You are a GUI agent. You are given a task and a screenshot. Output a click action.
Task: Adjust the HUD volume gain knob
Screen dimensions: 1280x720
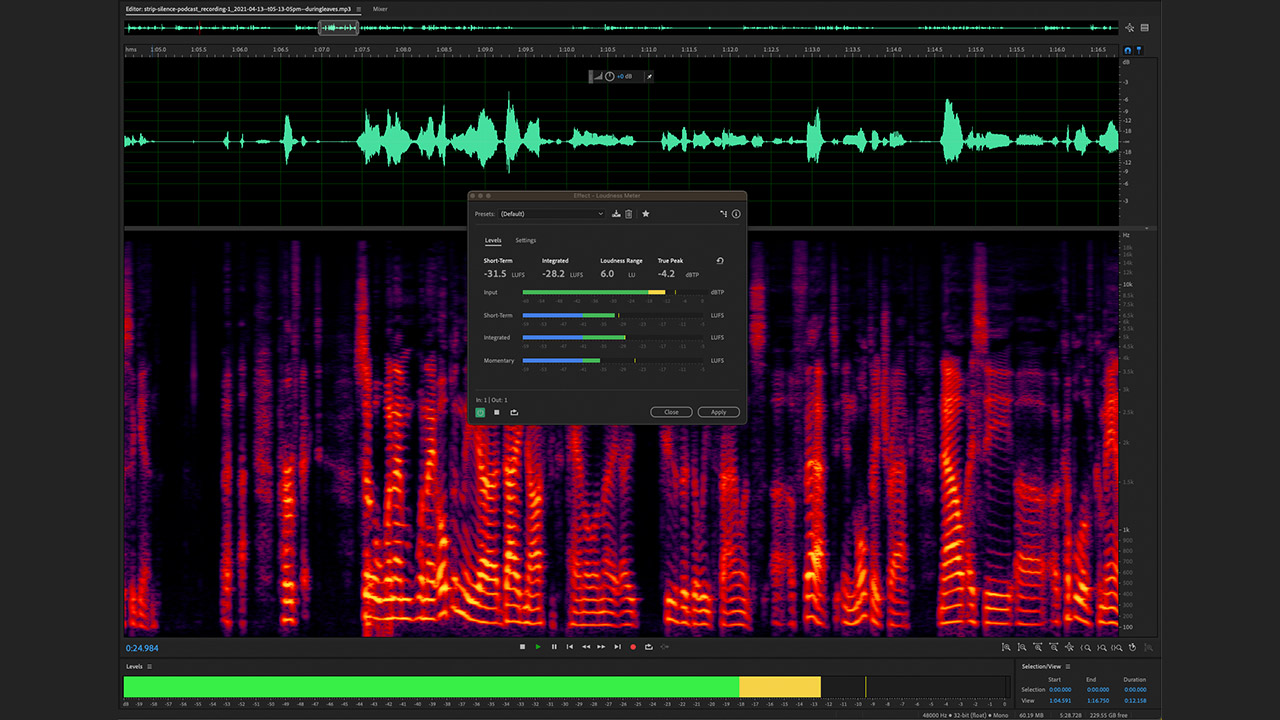tap(609, 77)
